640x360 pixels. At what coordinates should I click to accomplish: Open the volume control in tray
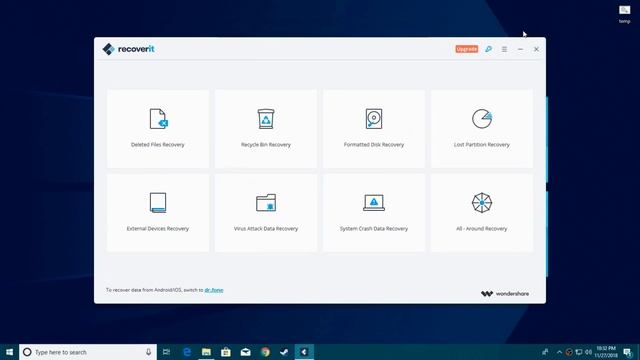[x=588, y=352]
